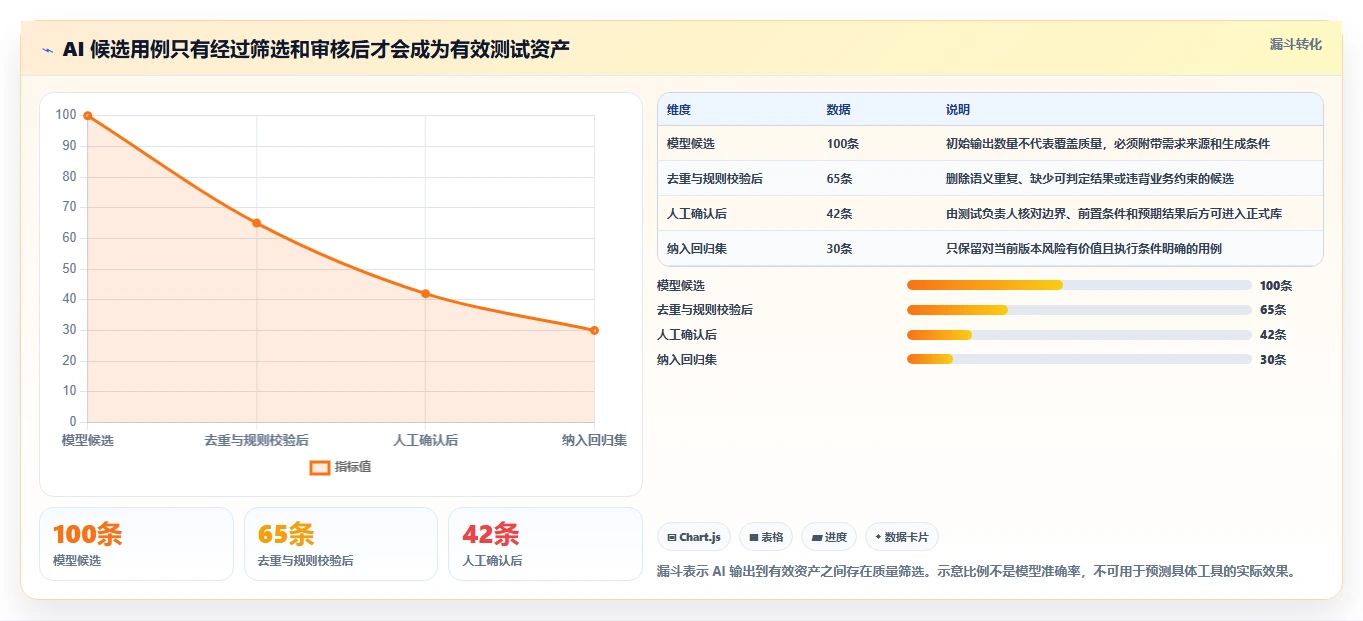1363x621 pixels.
Task: Click the 人工确认后 x-axis label
Action: (426, 440)
